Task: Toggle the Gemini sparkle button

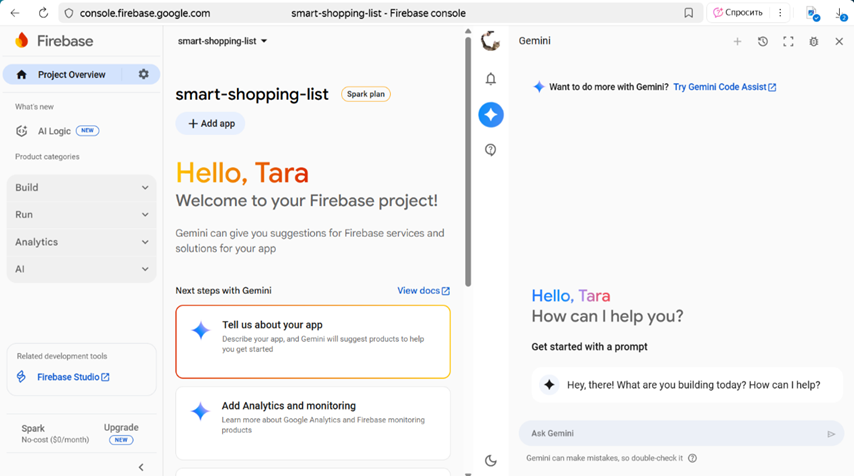Action: coord(491,114)
